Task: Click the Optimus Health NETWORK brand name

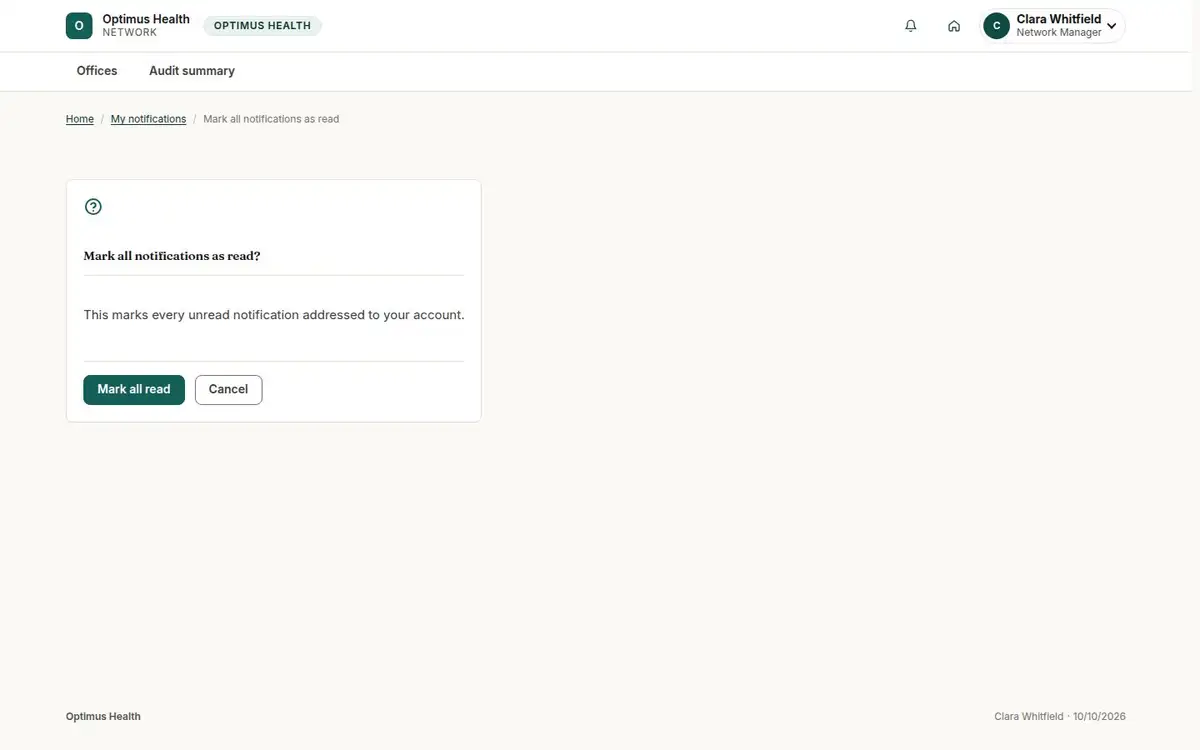Action: point(146,26)
